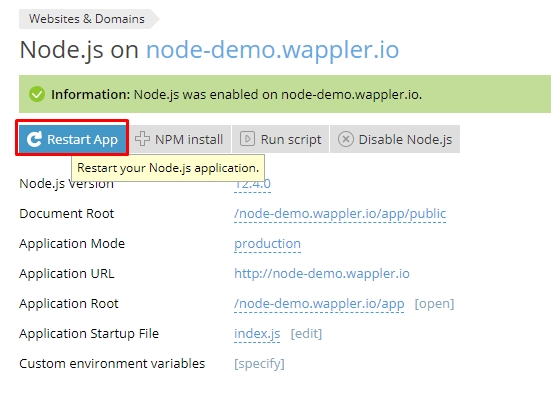Change Node.js version 12.4.0

(x=252, y=184)
